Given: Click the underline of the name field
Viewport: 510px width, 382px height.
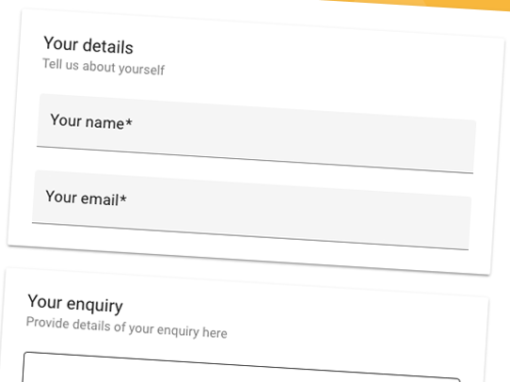Looking at the screenshot, I should point(255,160).
